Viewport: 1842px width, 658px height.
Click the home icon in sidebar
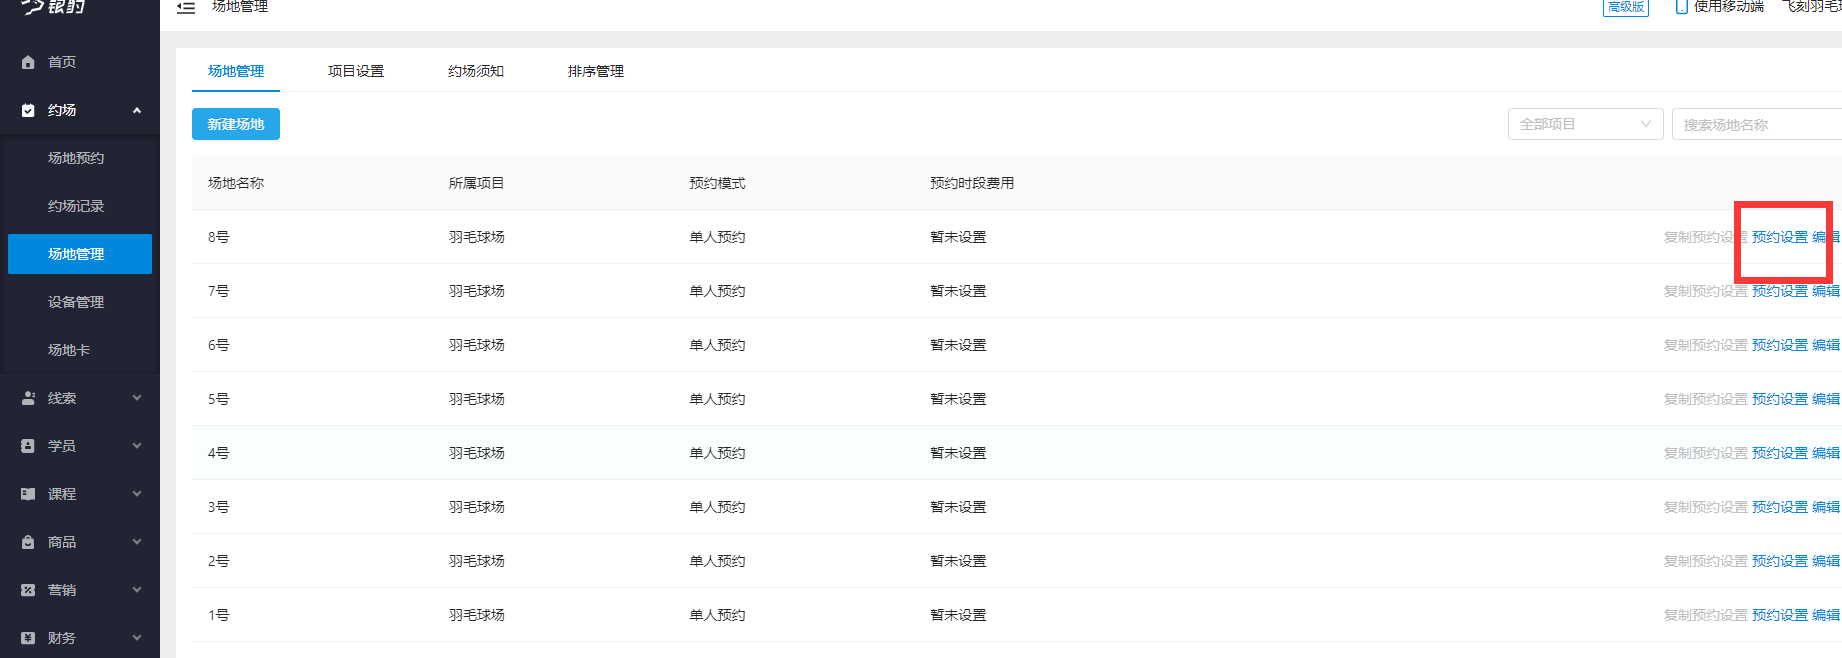(x=28, y=62)
